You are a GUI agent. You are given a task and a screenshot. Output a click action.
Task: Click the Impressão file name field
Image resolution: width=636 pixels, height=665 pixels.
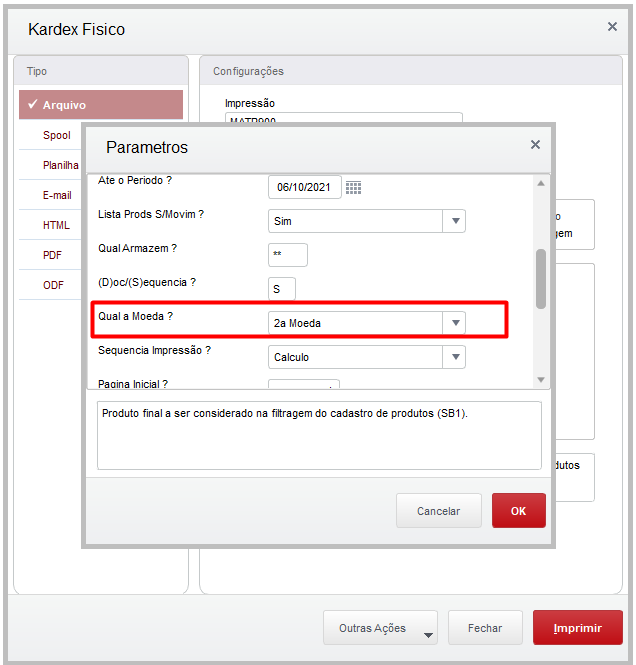tap(343, 117)
